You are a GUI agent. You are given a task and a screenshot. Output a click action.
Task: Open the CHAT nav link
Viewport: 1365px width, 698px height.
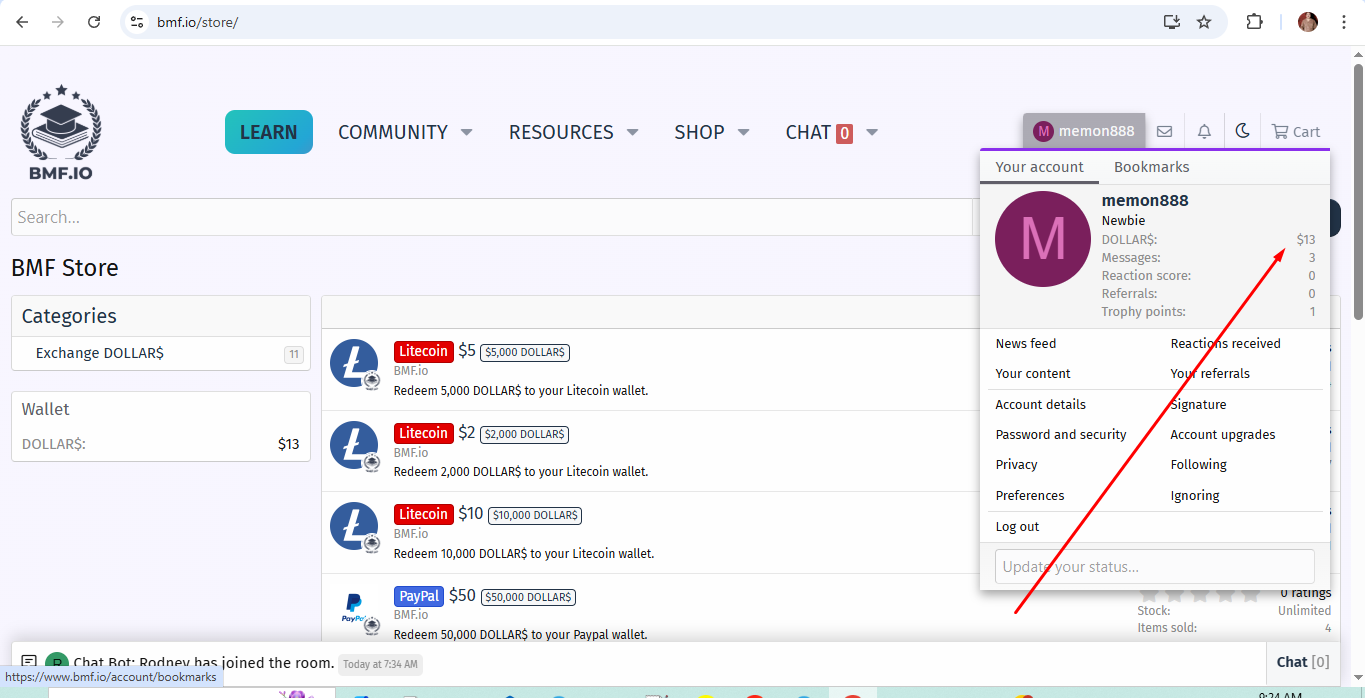coord(819,132)
